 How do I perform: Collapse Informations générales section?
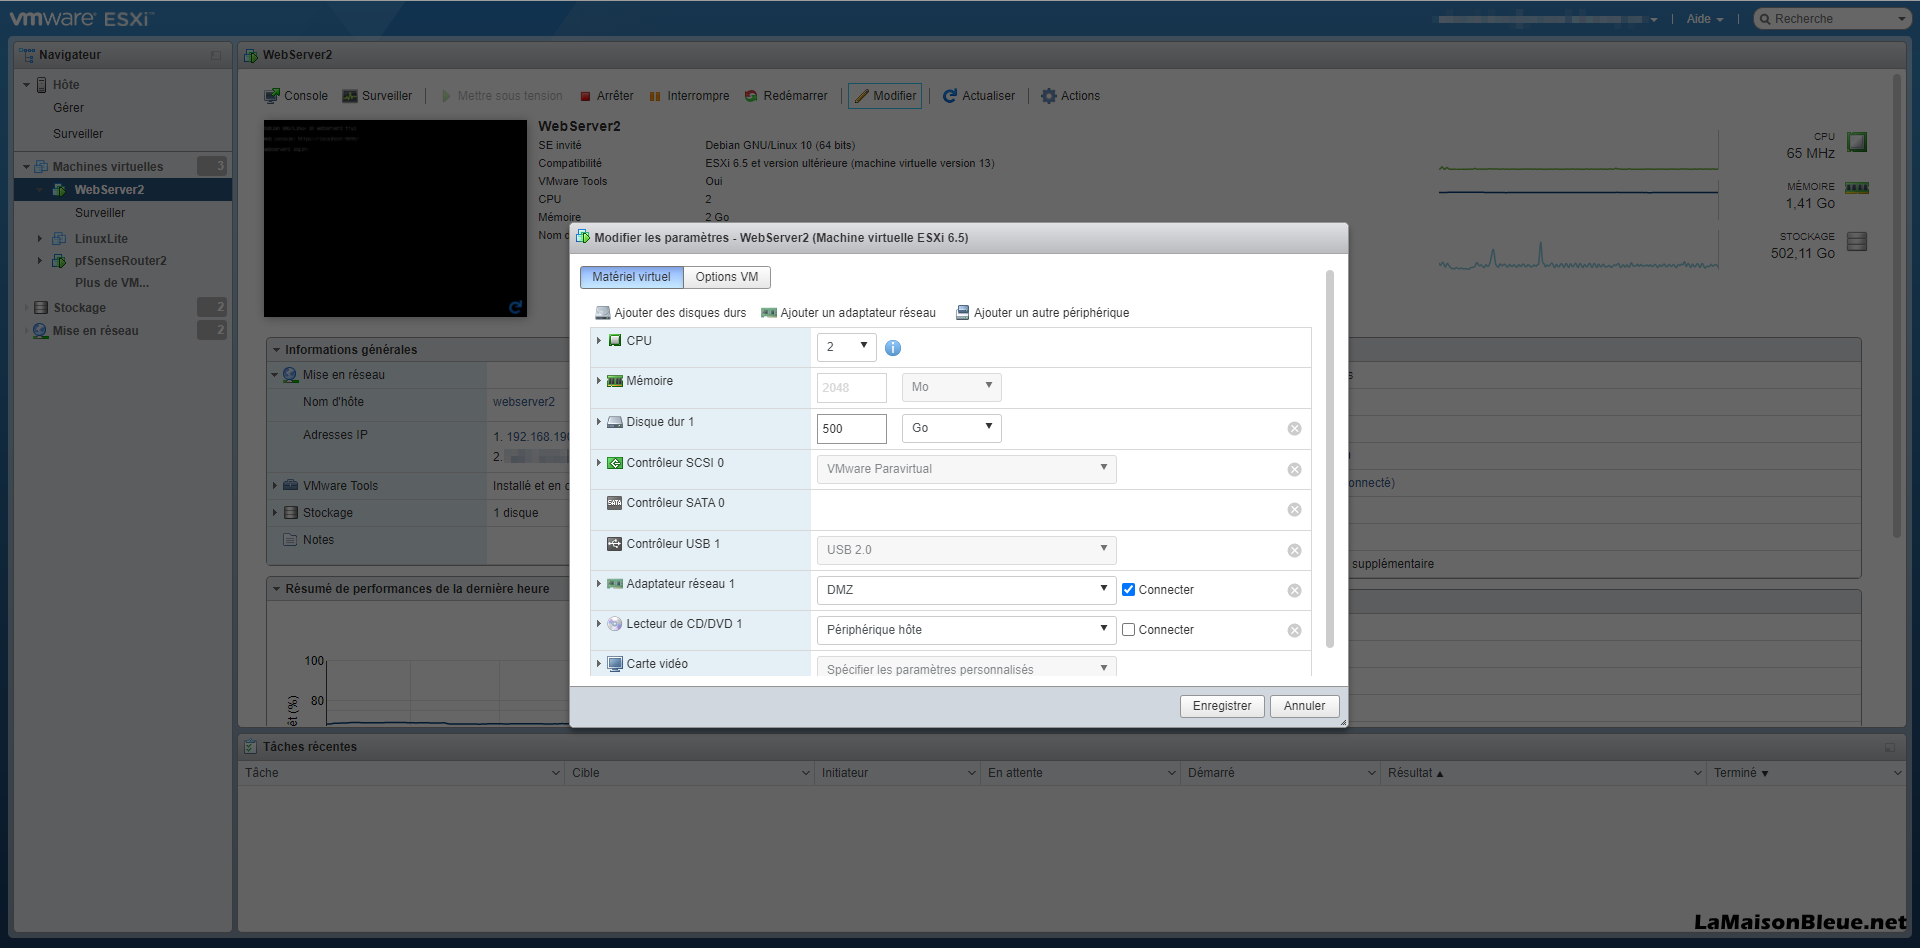[x=277, y=350]
